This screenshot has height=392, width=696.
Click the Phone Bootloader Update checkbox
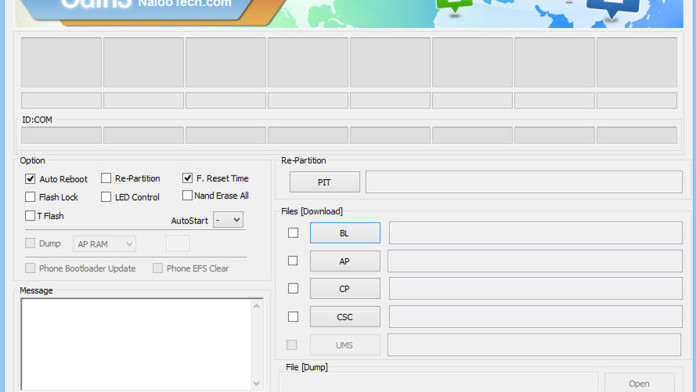coord(30,268)
